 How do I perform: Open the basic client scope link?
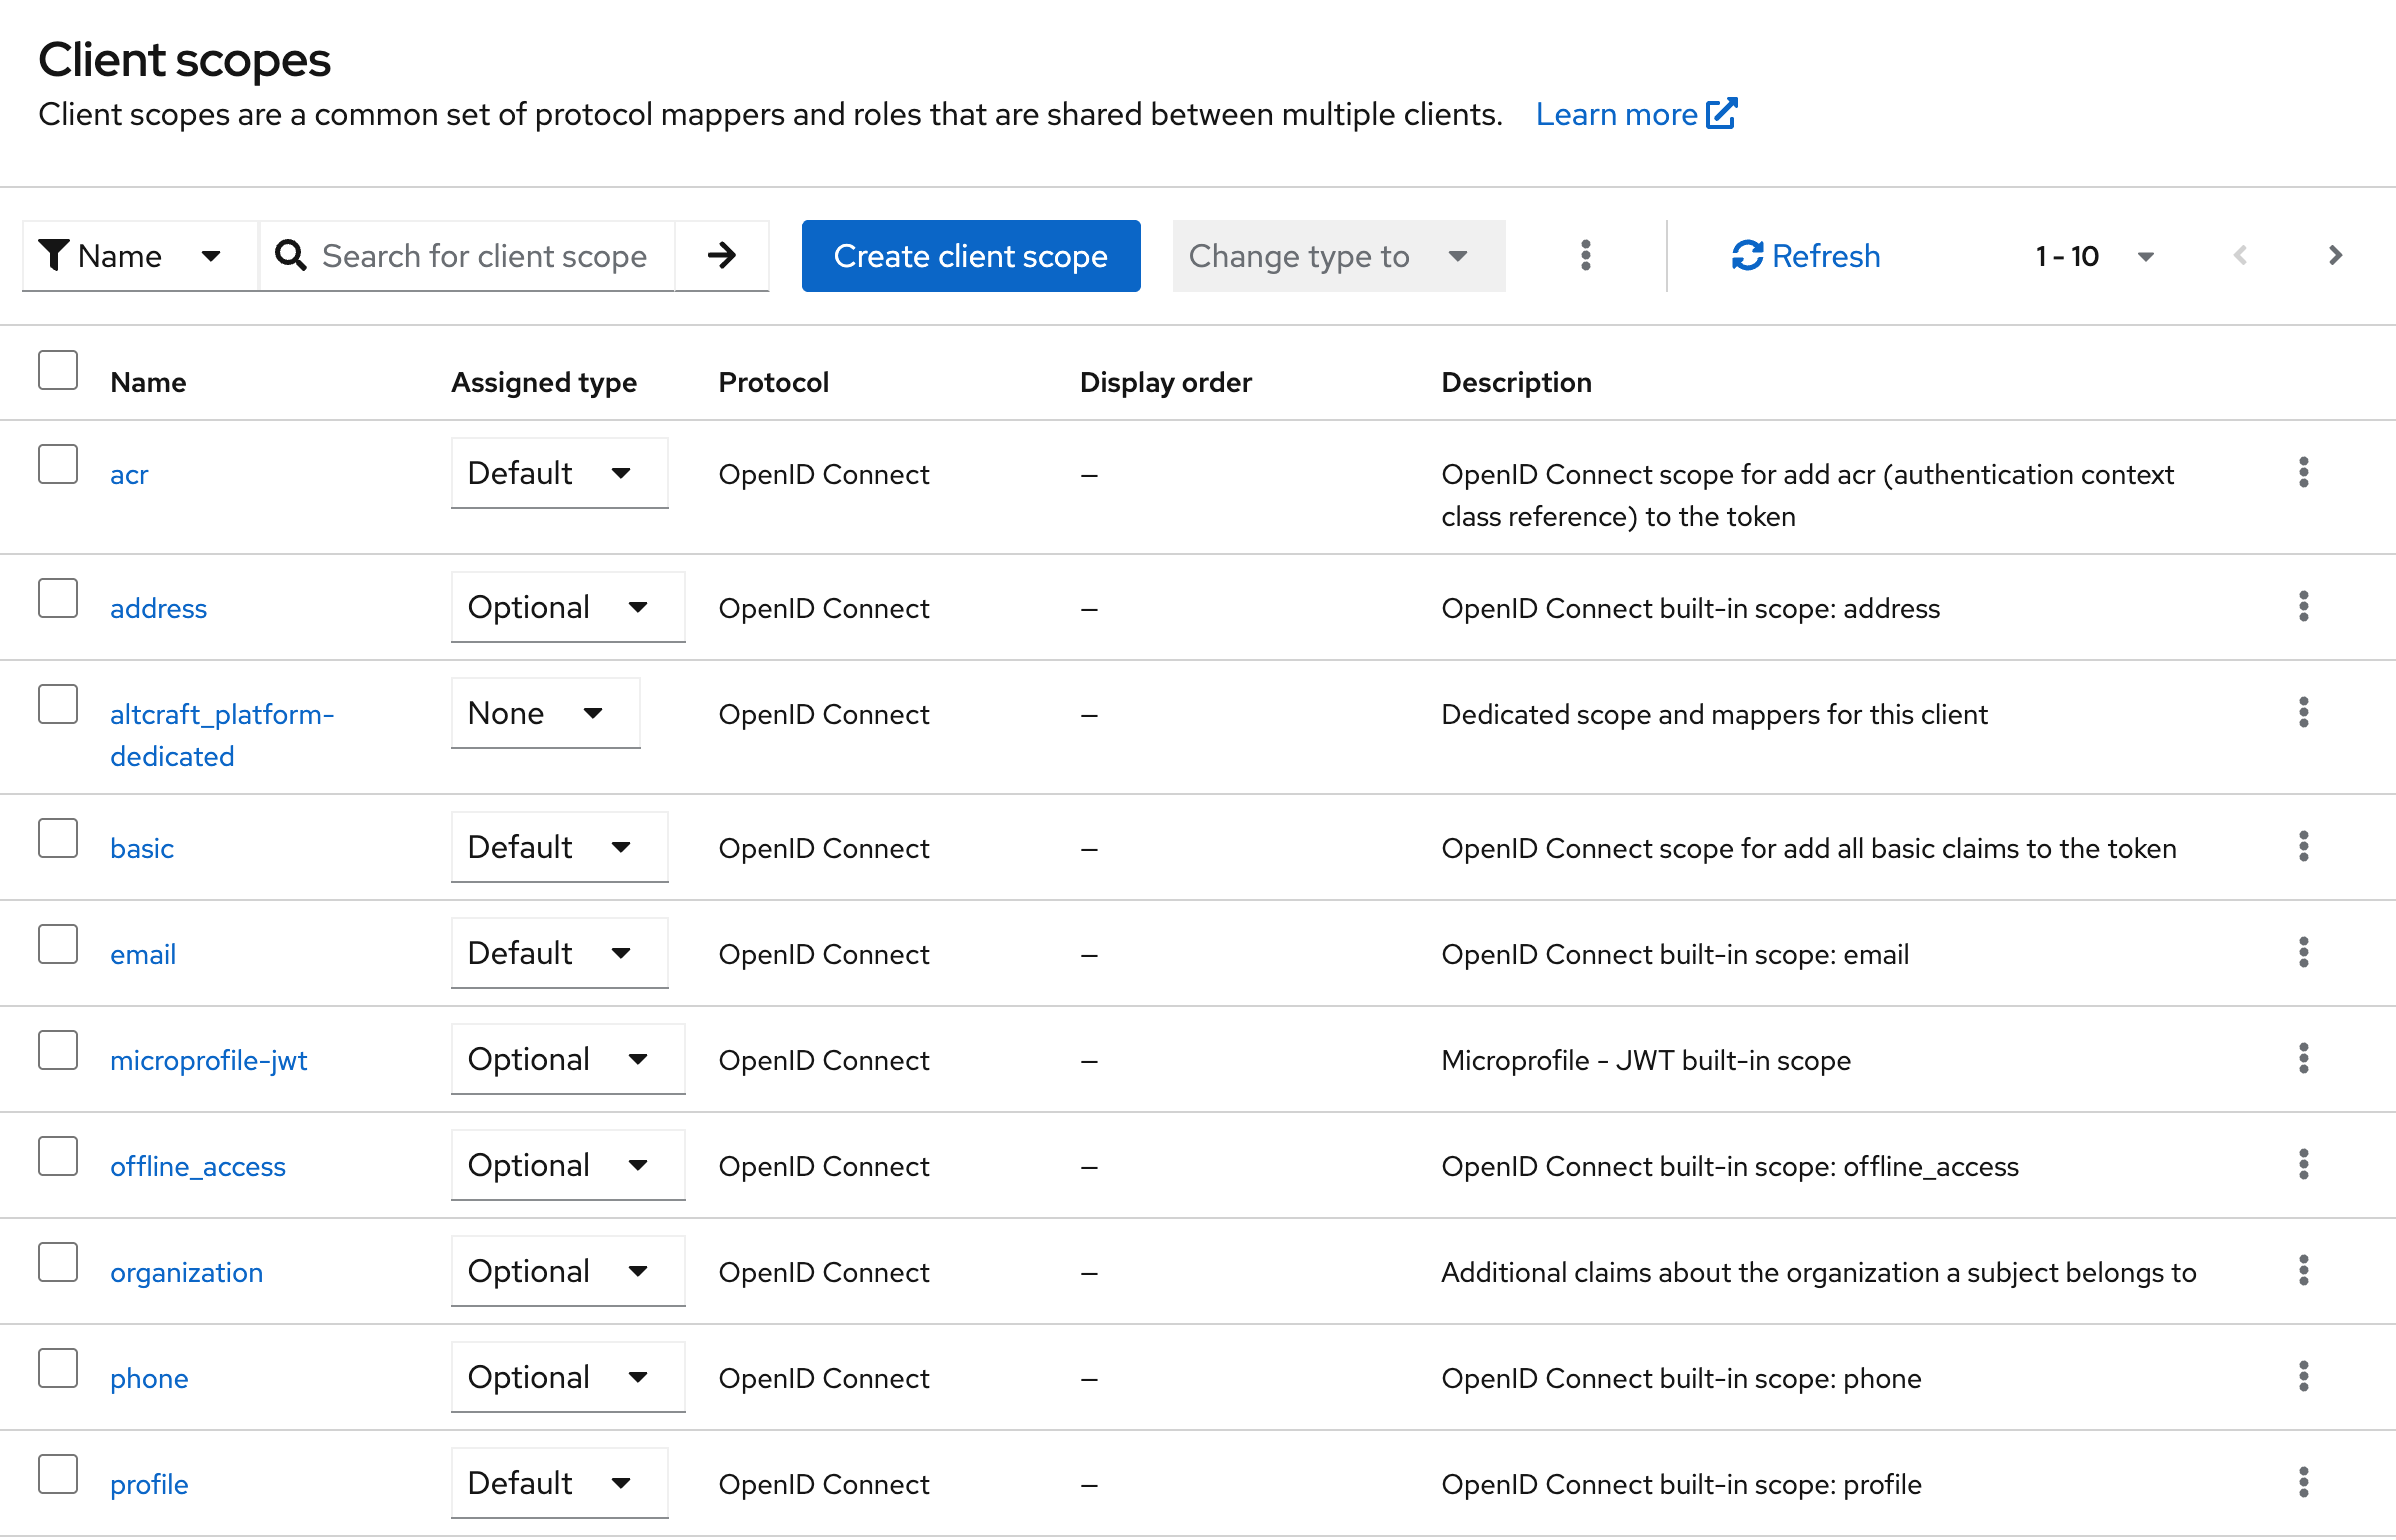[x=142, y=848]
